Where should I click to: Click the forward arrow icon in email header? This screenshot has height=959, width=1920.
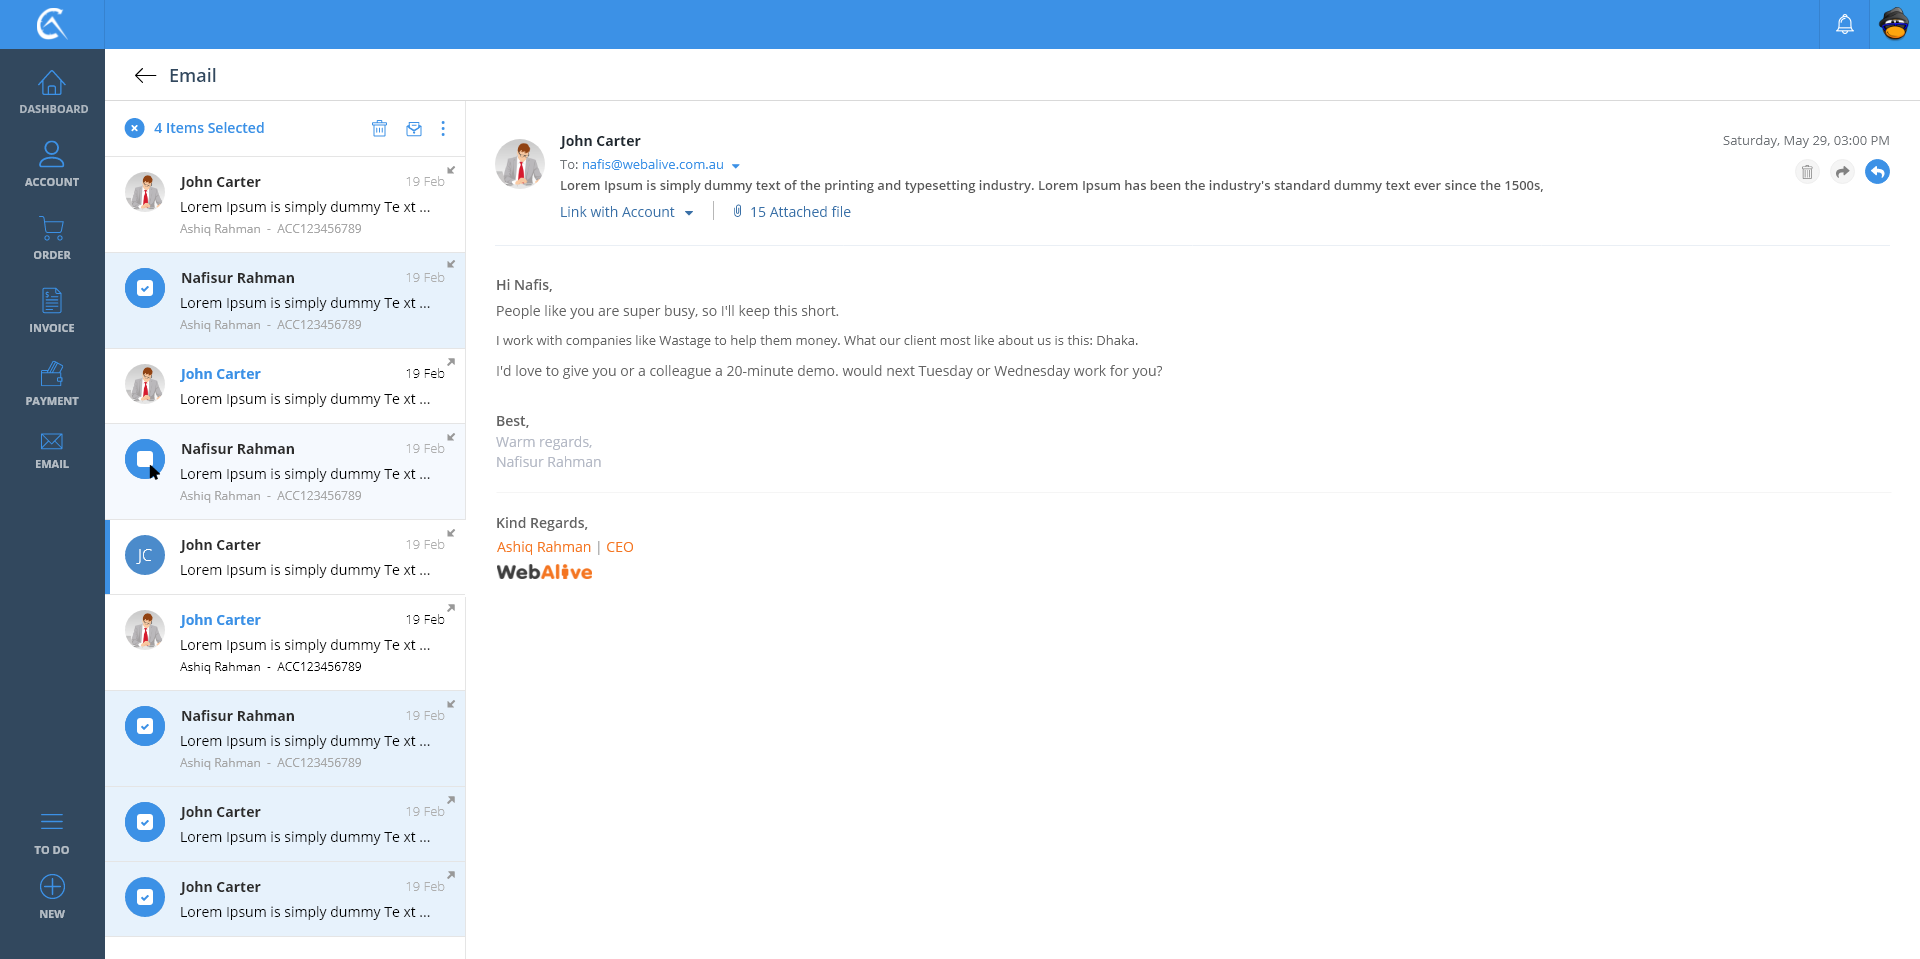click(1842, 172)
